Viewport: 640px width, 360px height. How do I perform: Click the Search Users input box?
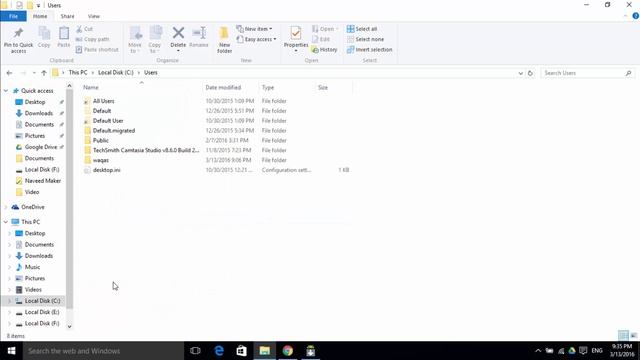(588, 73)
